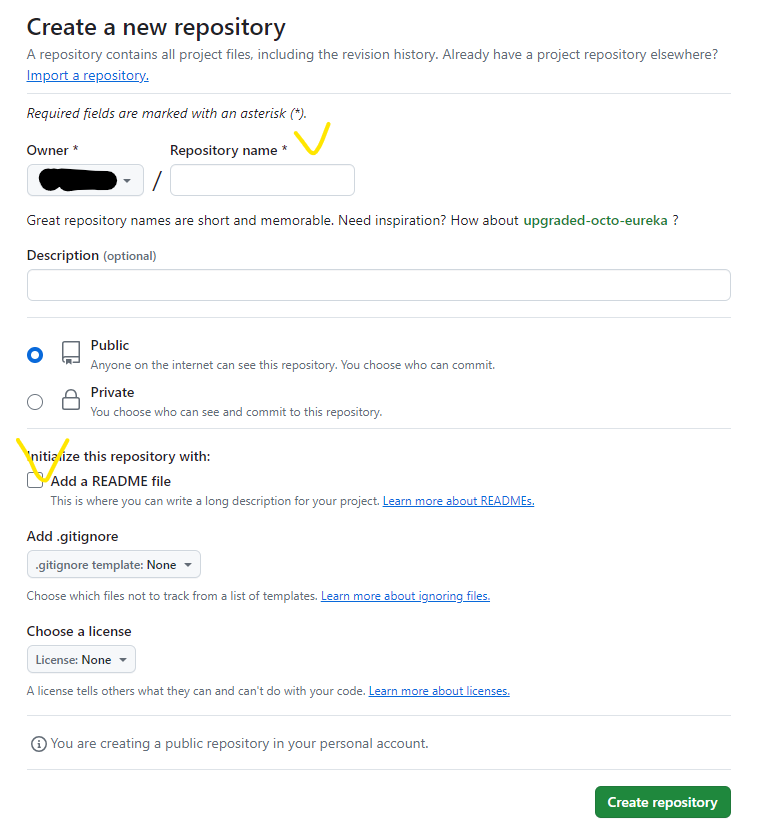Select the Private radio button
The width and height of the screenshot is (758, 827).
point(35,401)
